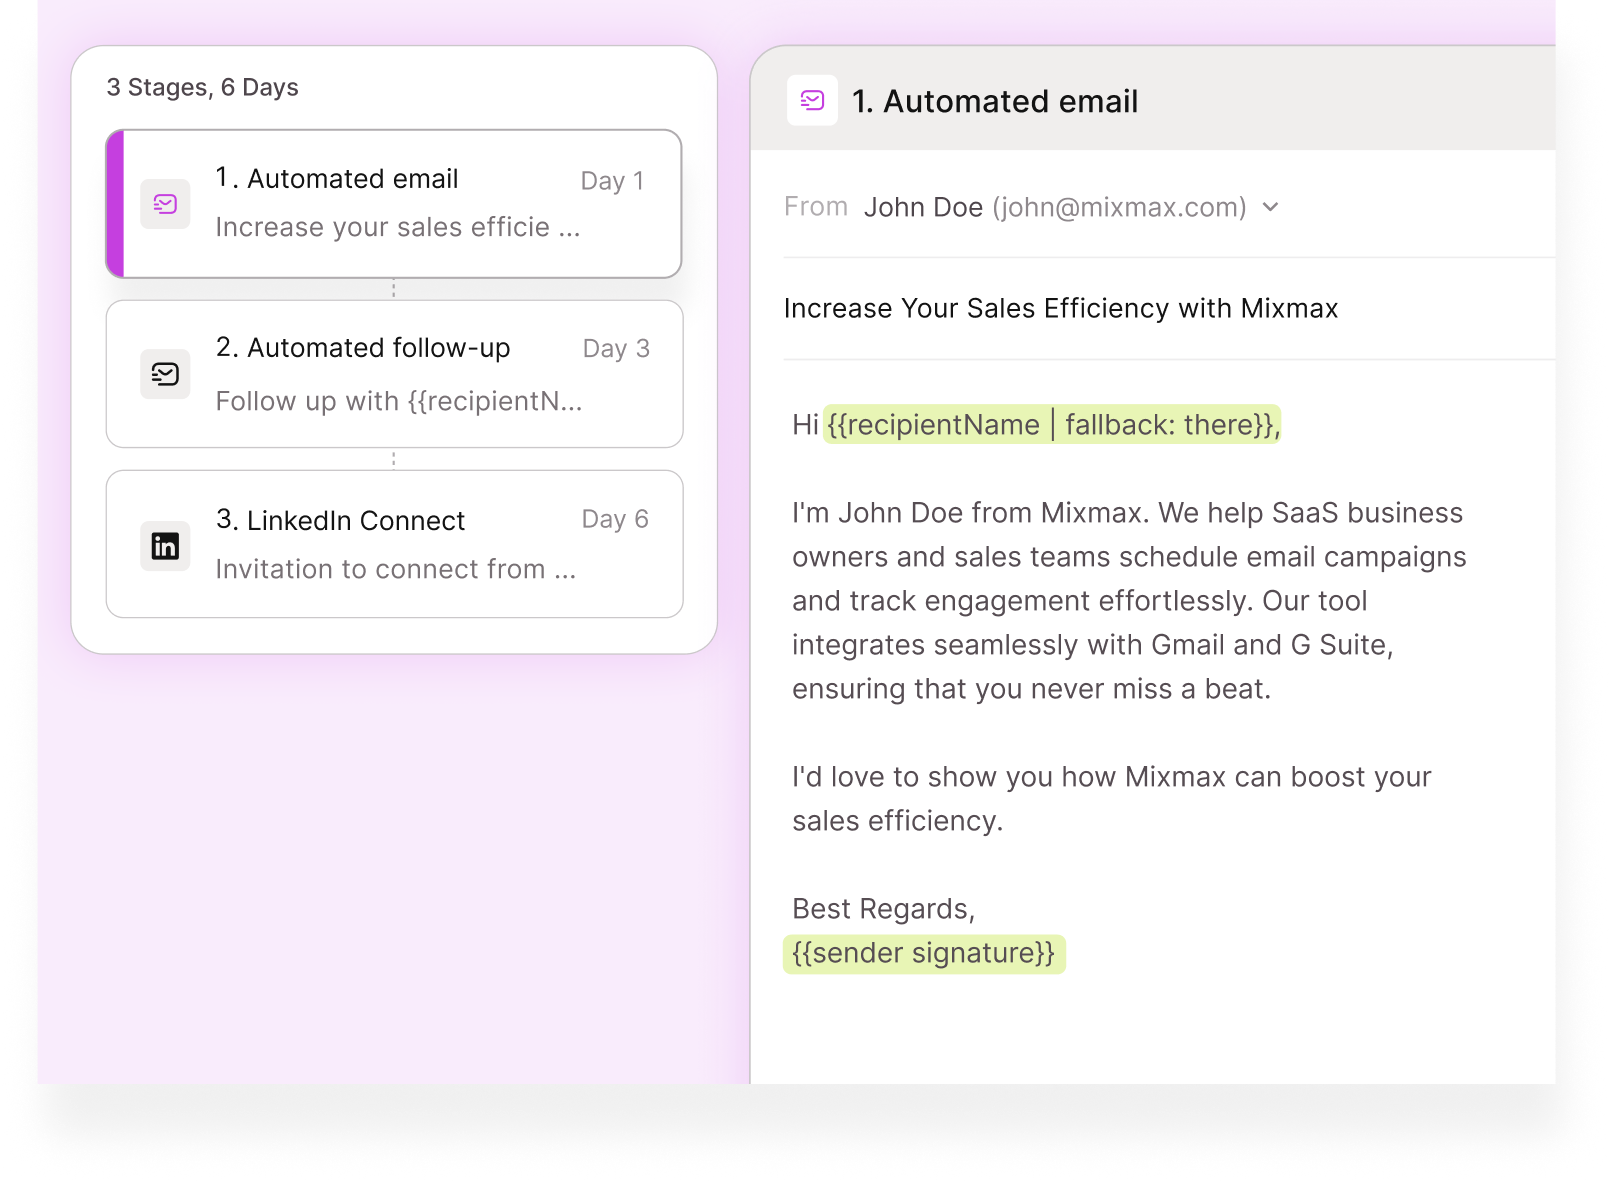Click the 'Day 6' label on LinkedIn stage
Image resolution: width=1610 pixels, height=1182 pixels.
615,520
